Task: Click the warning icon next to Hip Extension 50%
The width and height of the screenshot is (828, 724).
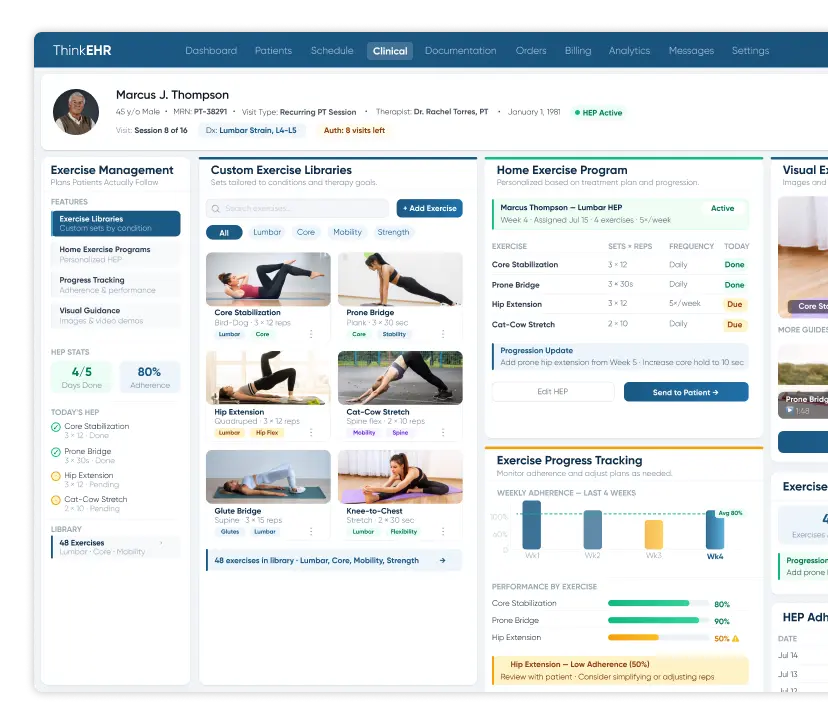Action: coord(736,638)
